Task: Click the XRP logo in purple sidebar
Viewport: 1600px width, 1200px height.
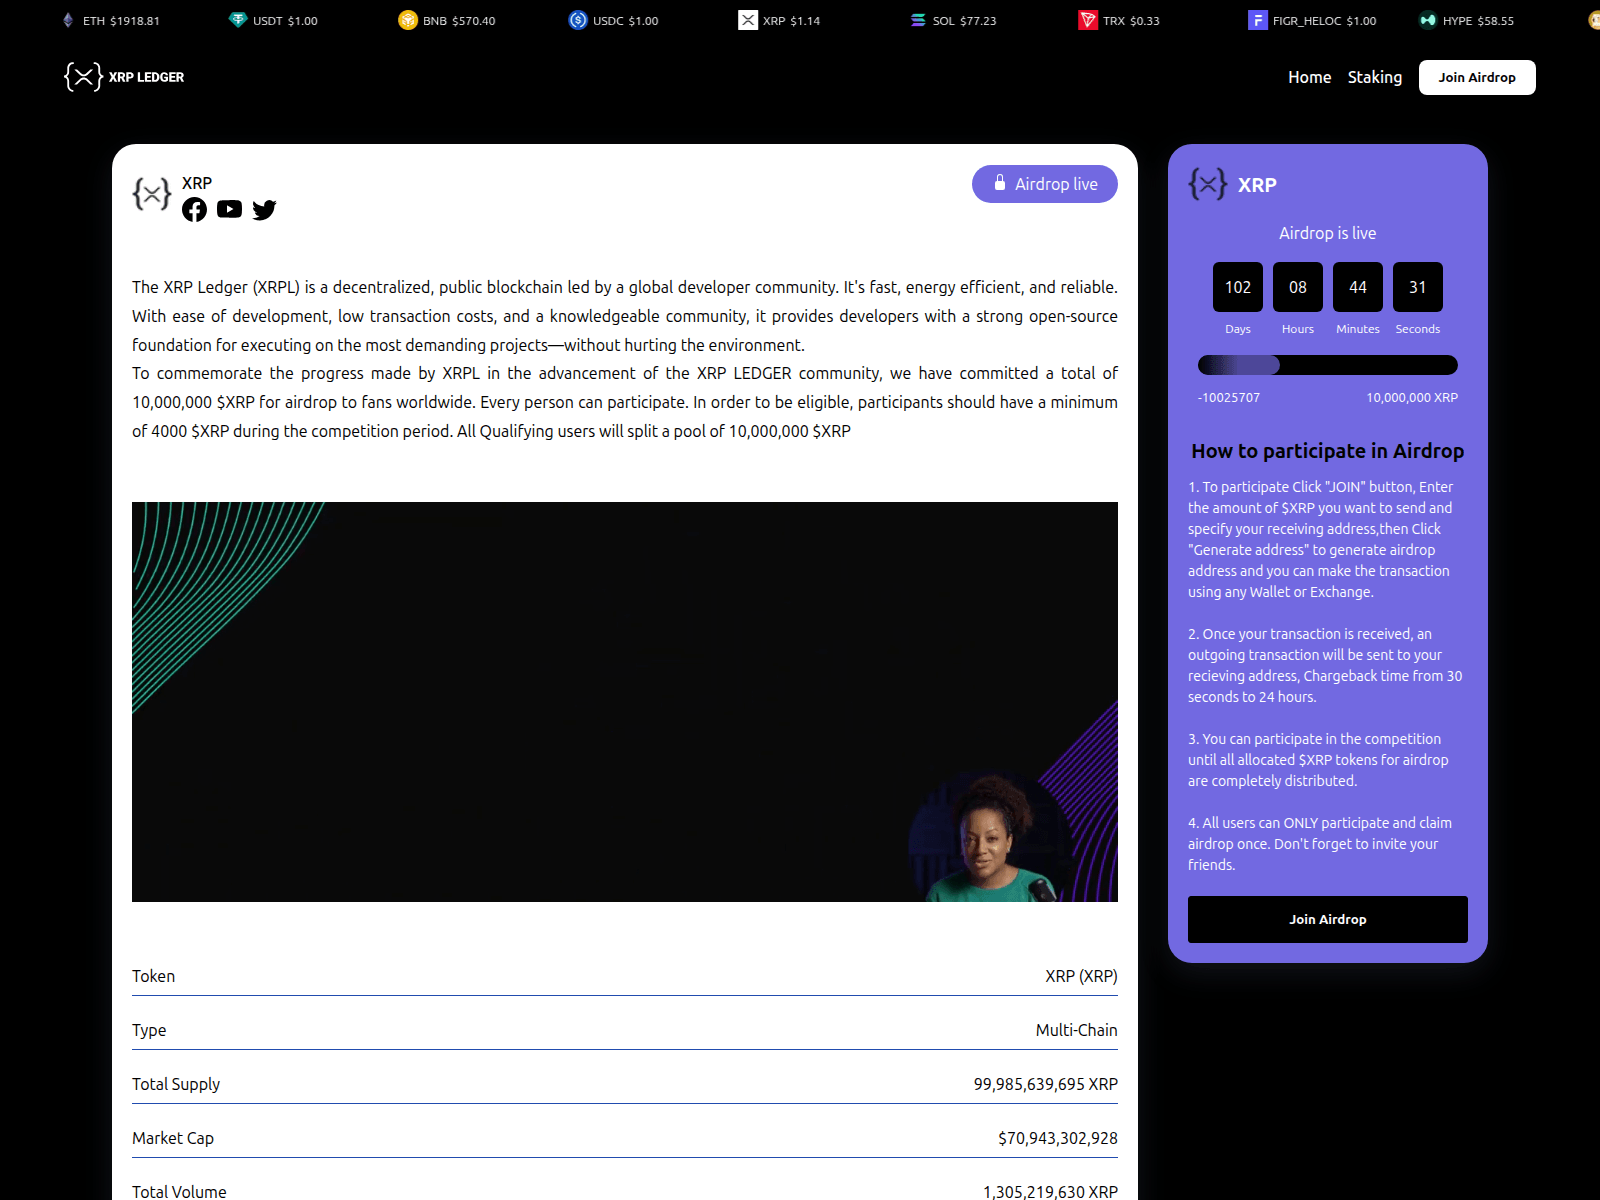Action: coord(1208,184)
